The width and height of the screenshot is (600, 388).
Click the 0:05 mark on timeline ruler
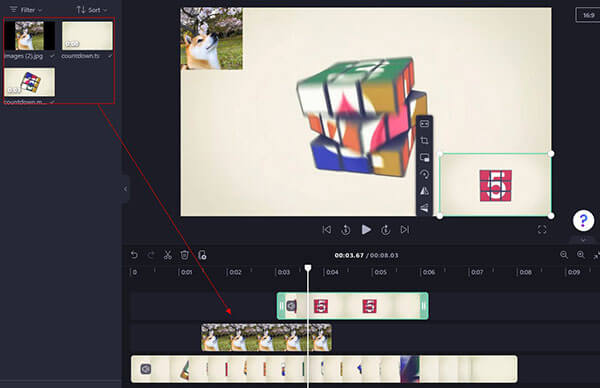(x=380, y=272)
